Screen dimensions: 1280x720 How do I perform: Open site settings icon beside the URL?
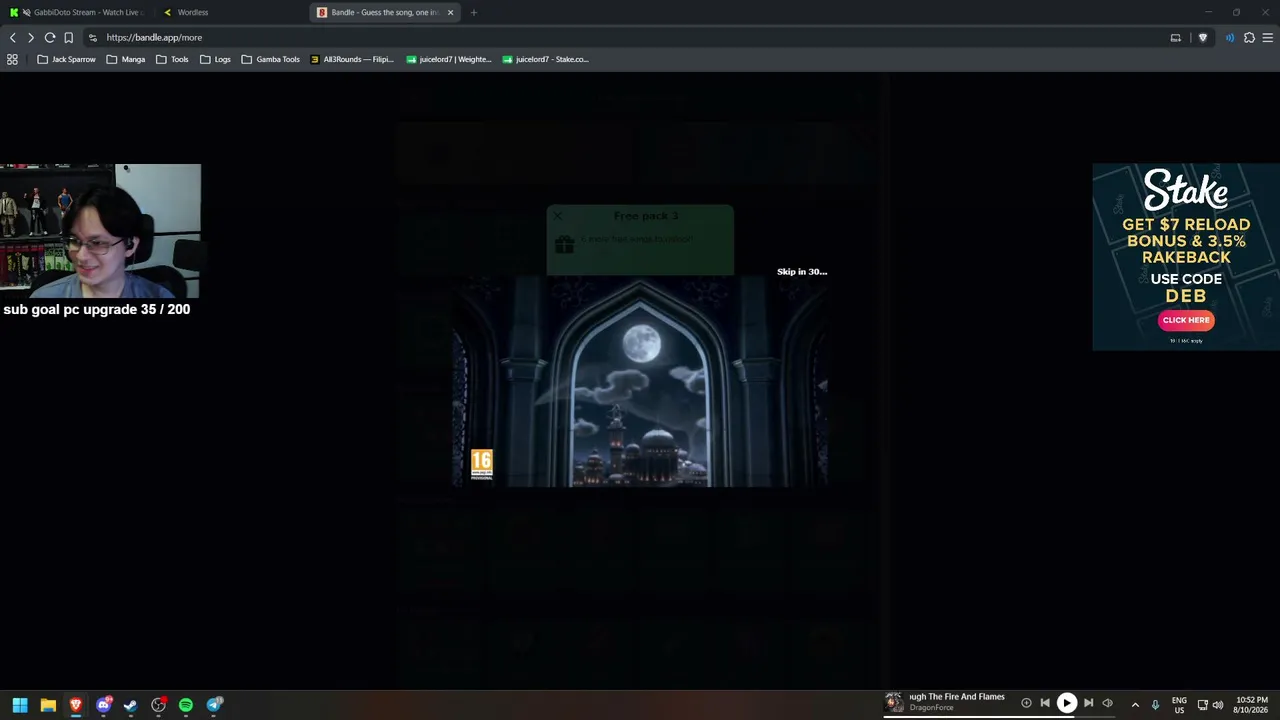92,38
